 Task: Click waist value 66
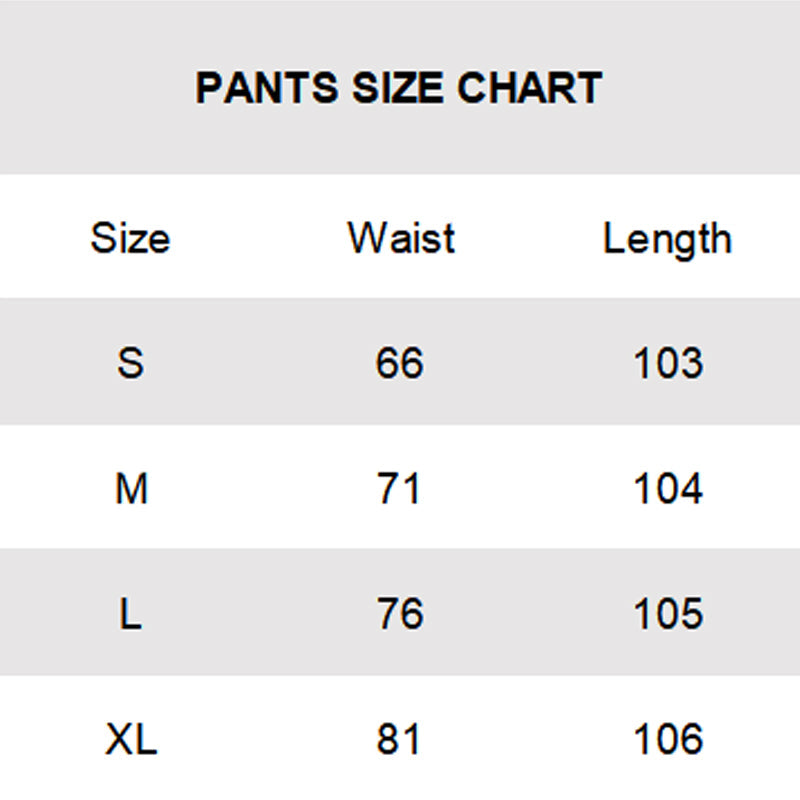tap(400, 363)
